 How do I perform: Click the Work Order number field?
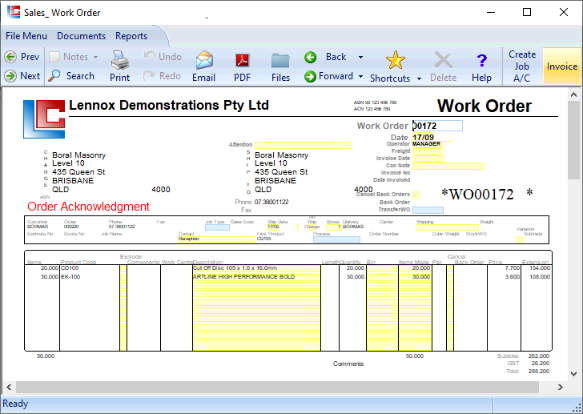[437, 126]
